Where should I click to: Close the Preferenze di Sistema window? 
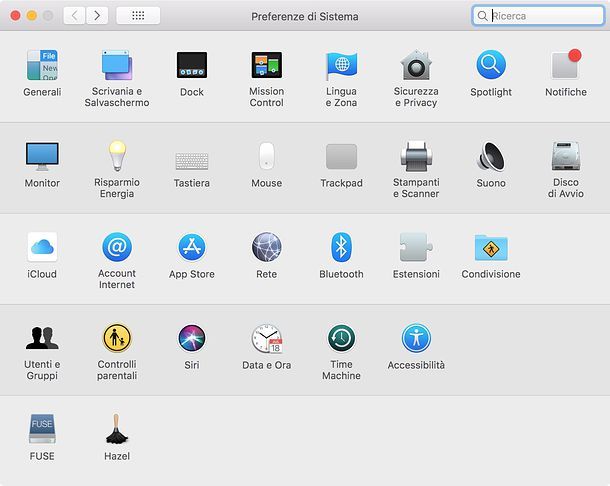point(16,16)
